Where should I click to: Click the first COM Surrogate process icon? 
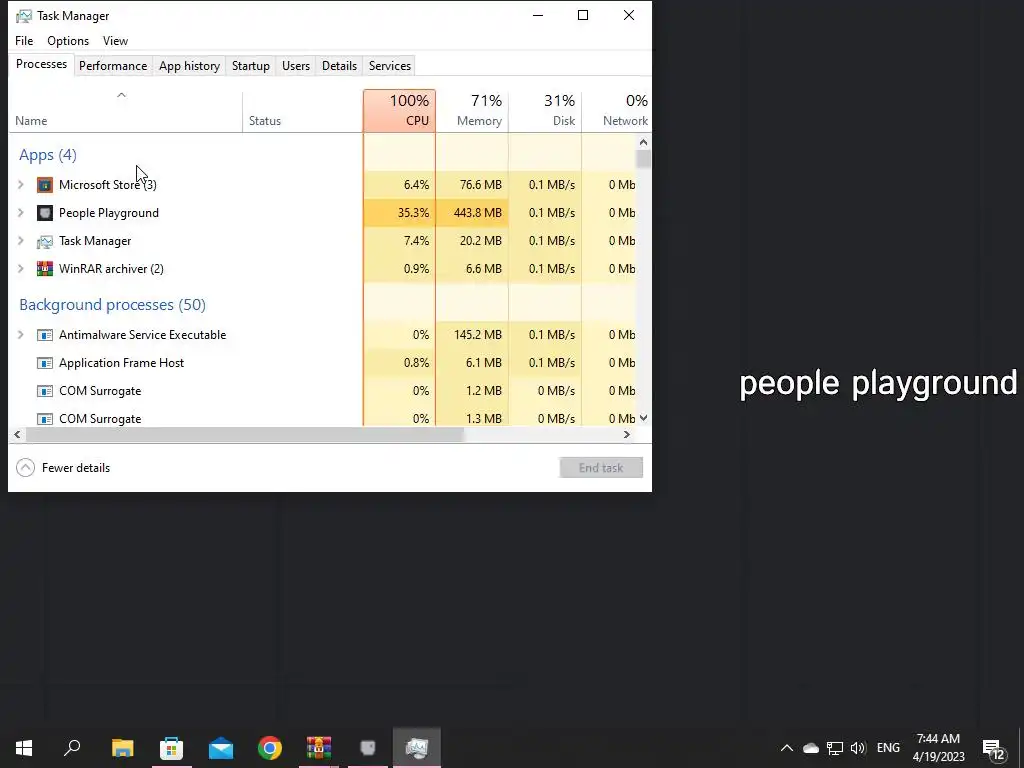point(44,391)
